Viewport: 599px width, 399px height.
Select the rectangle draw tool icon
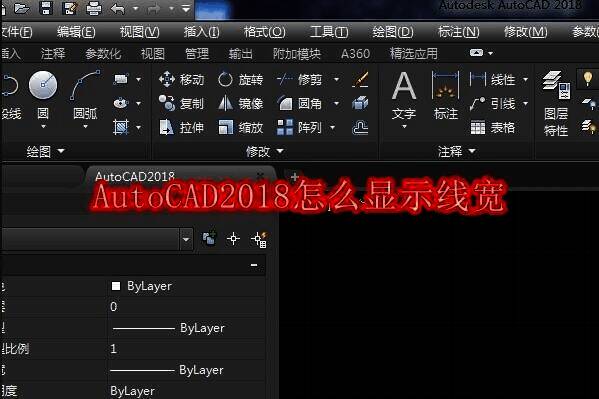click(121, 79)
